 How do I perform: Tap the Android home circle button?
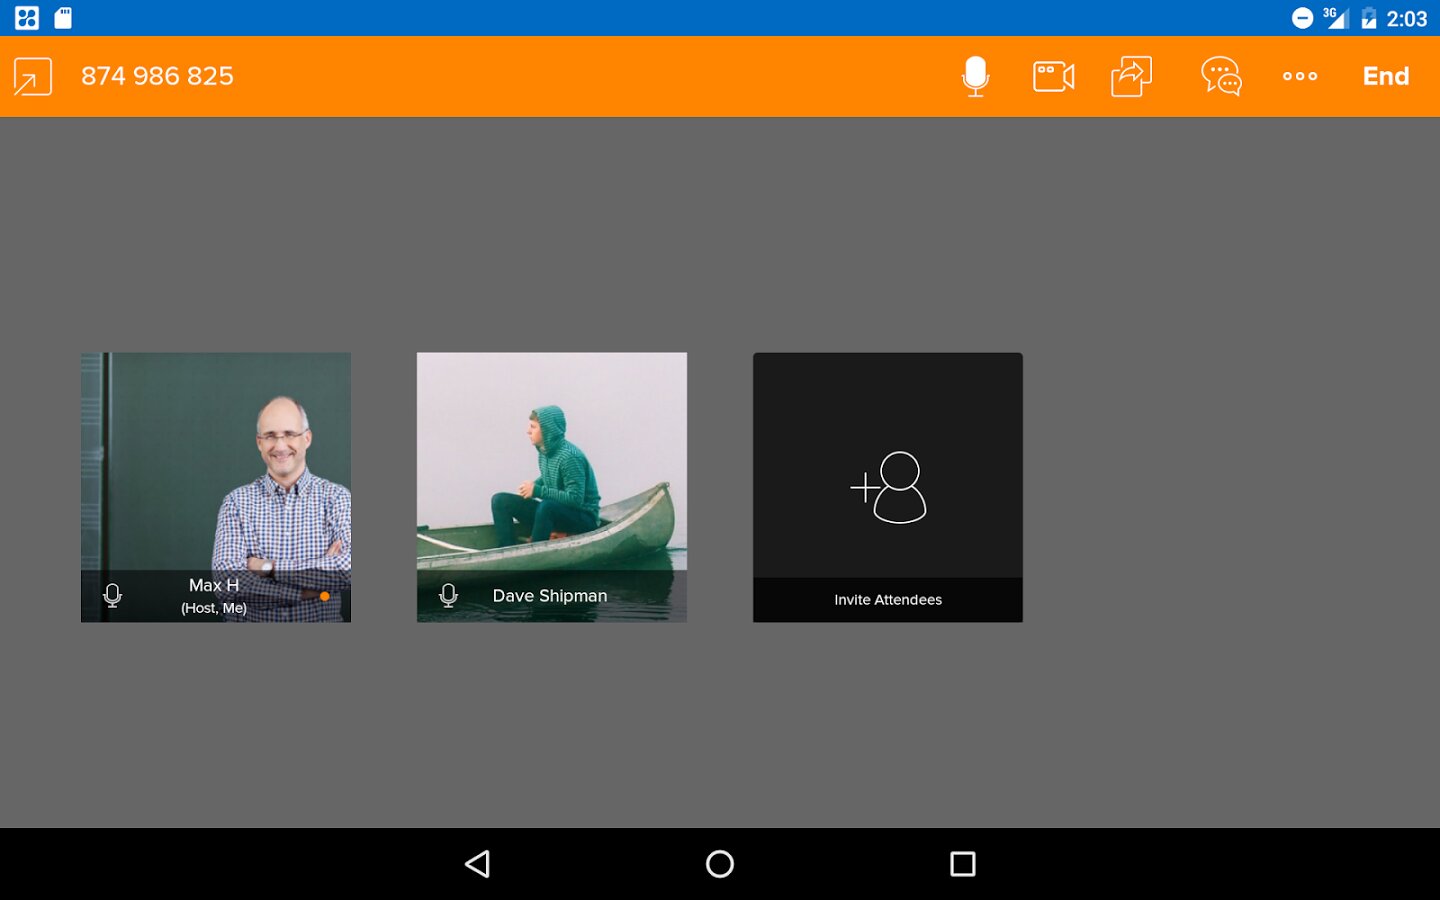[x=720, y=864]
